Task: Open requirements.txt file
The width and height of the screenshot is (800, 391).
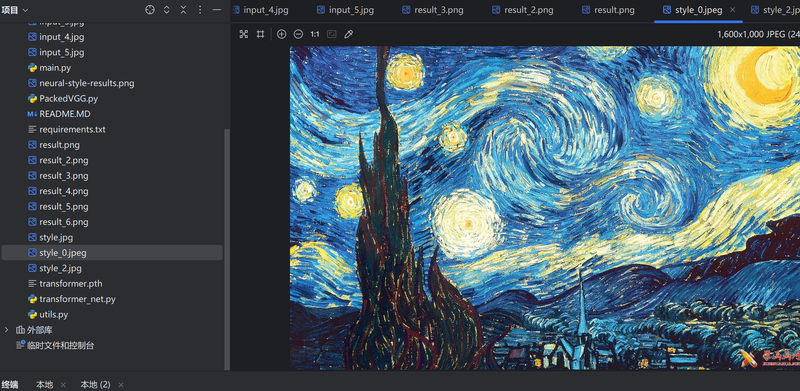Action: [72, 129]
